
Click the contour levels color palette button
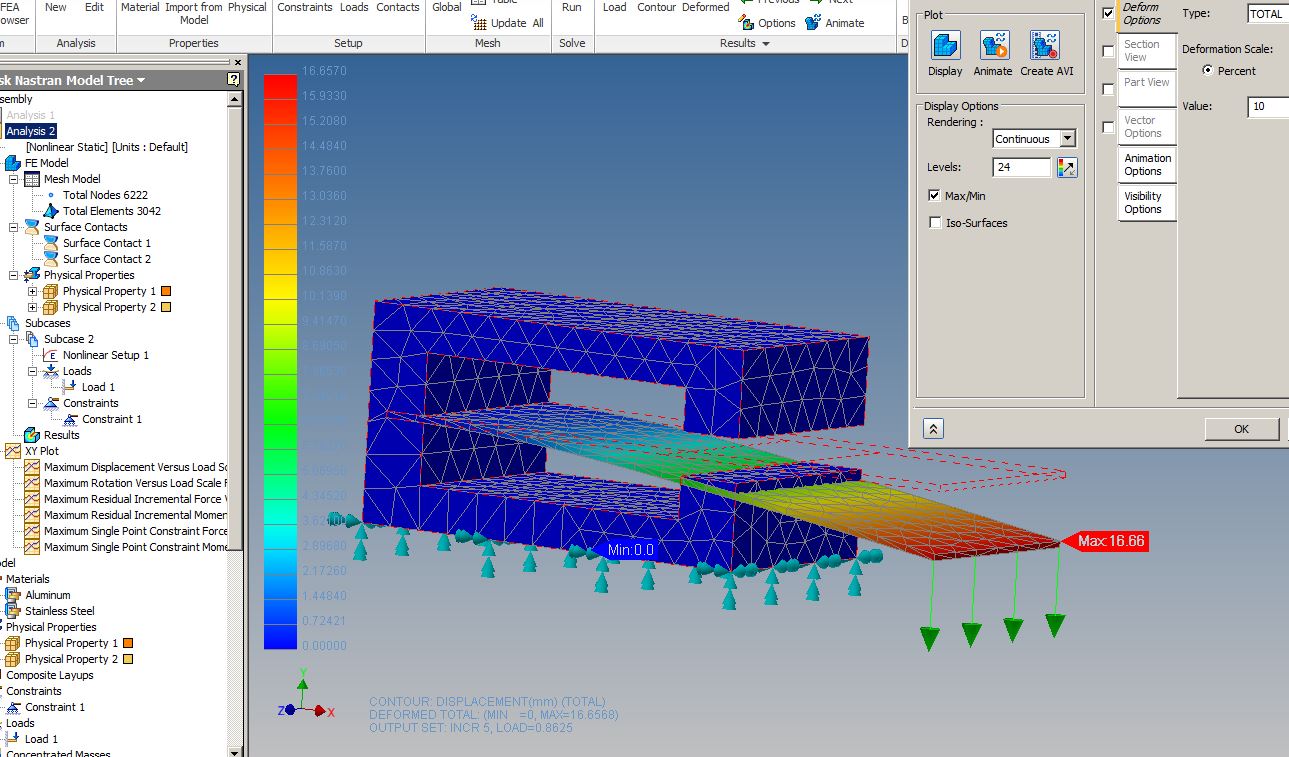click(x=1067, y=167)
